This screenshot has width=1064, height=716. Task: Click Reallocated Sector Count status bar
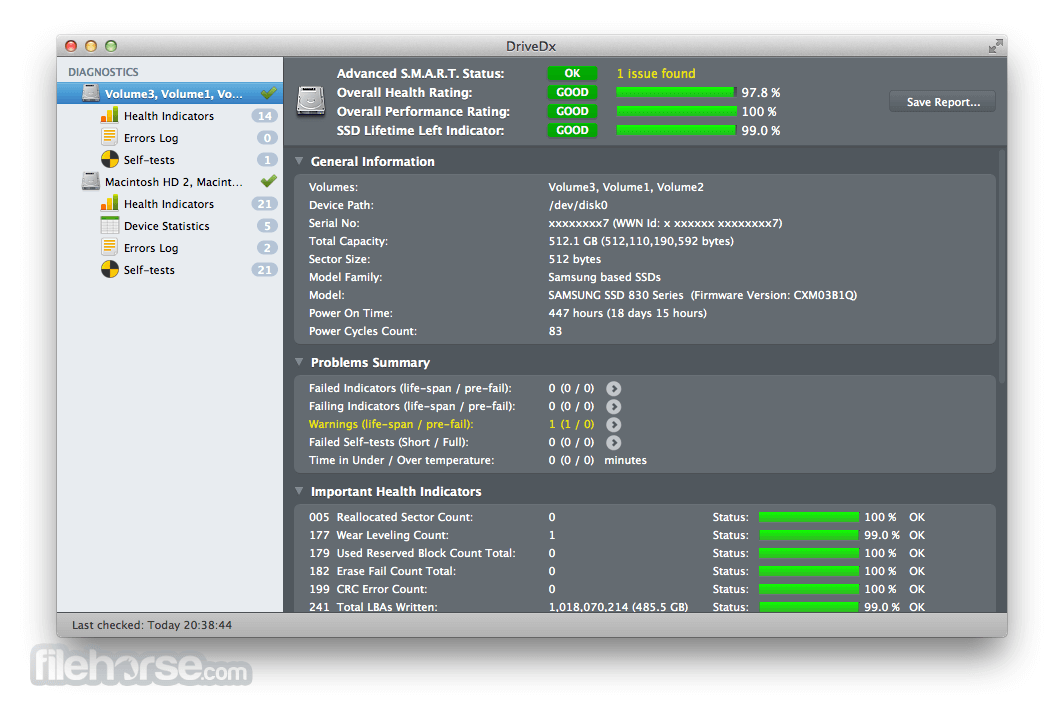point(809,517)
